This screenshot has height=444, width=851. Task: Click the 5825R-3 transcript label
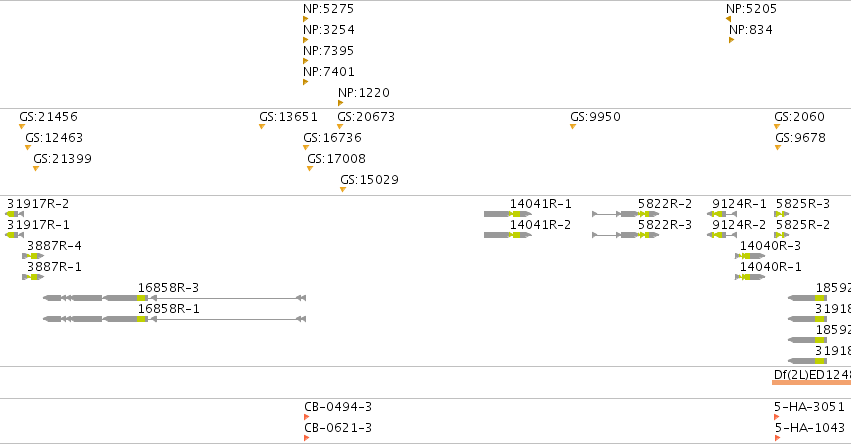click(803, 204)
